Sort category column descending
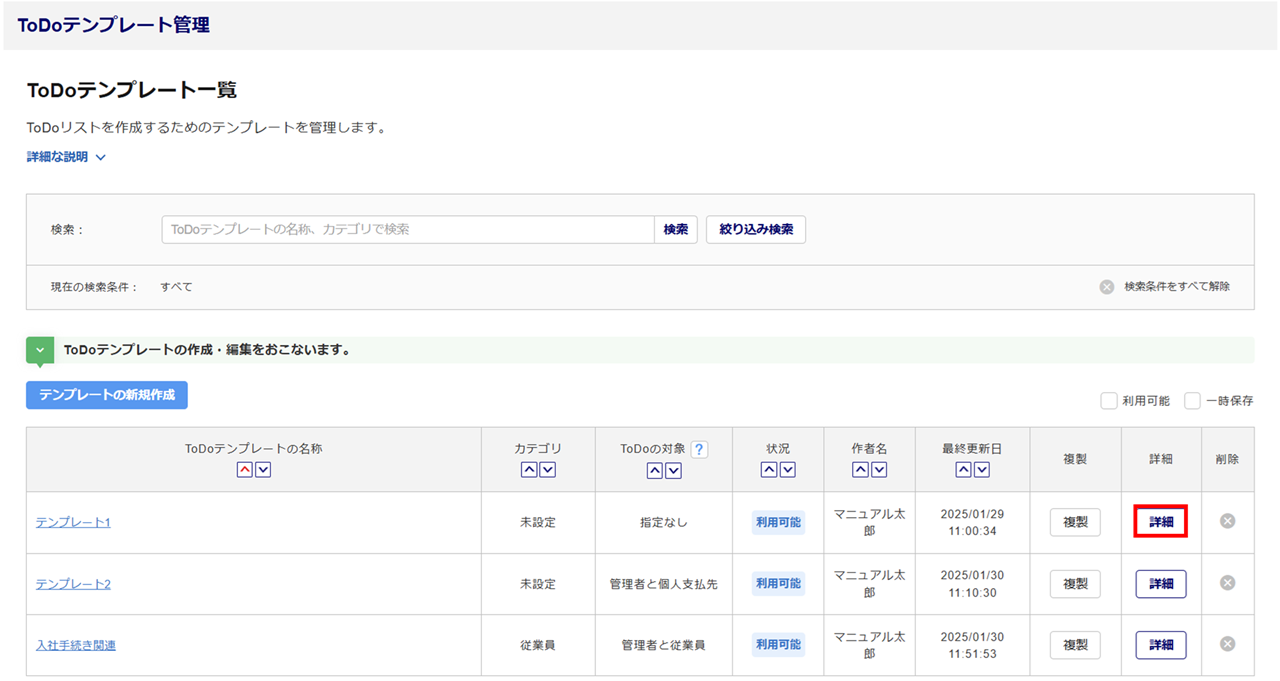This screenshot has height=681, width=1280. (547, 470)
